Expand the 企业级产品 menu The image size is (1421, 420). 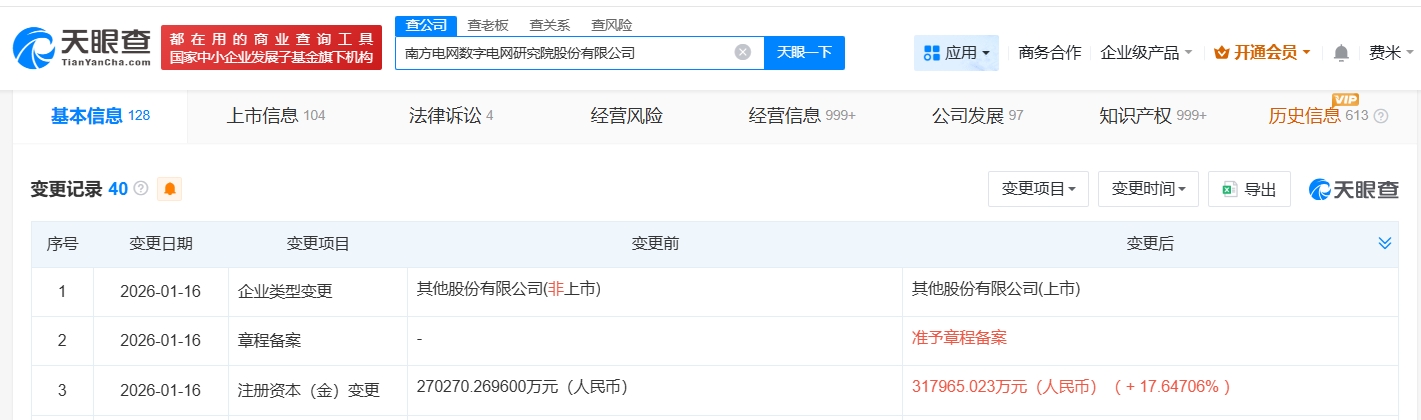click(1146, 52)
